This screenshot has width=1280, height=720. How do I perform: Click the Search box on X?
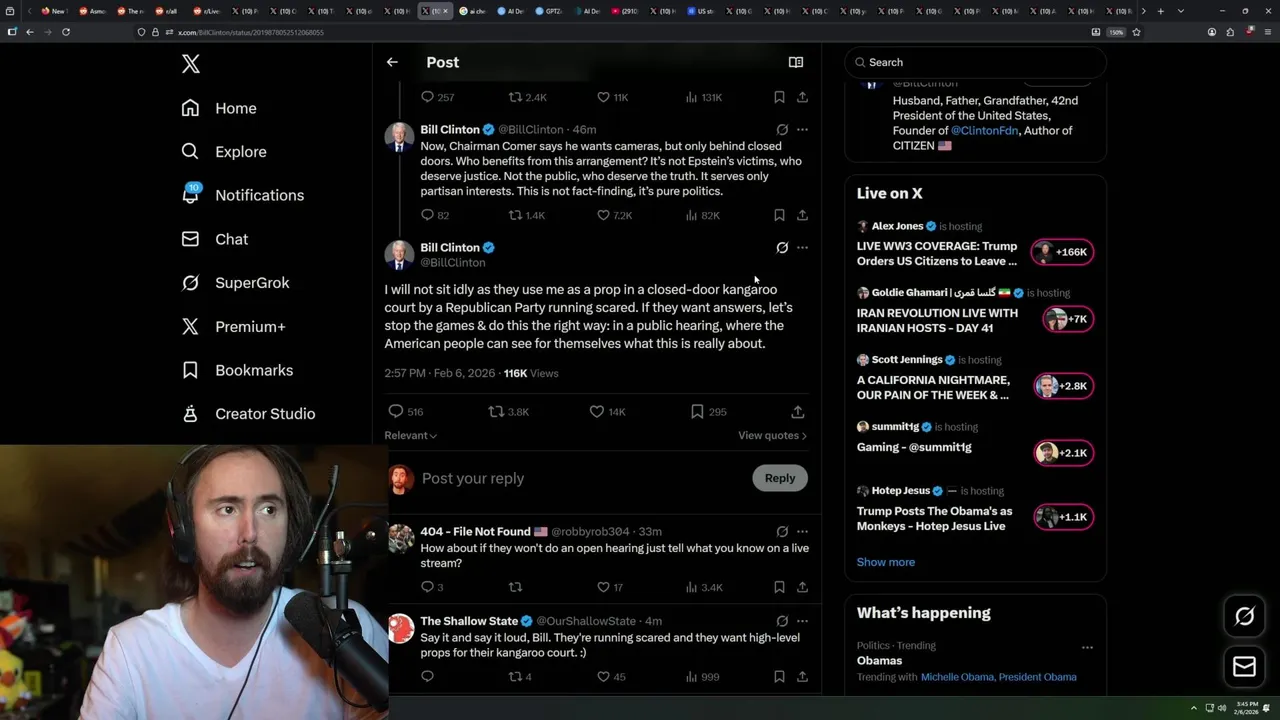click(x=975, y=62)
